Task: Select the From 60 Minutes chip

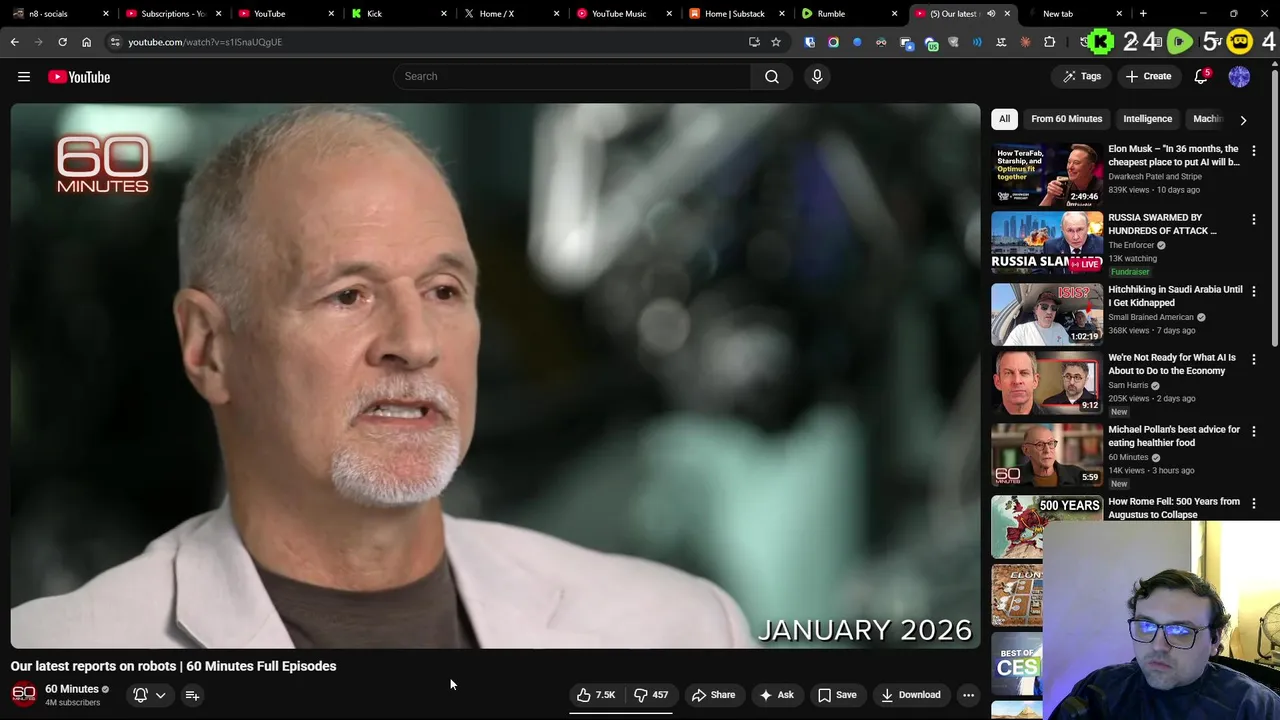Action: pos(1066,119)
